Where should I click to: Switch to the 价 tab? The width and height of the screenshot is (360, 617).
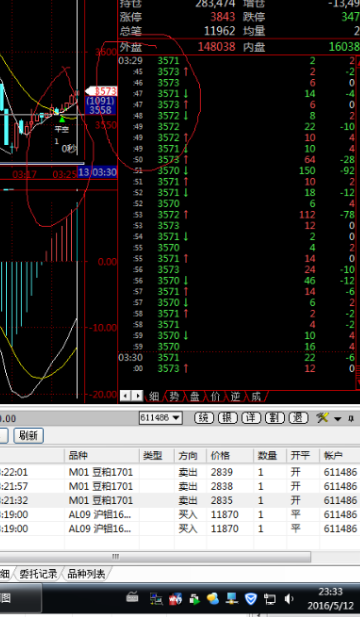pos(215,396)
